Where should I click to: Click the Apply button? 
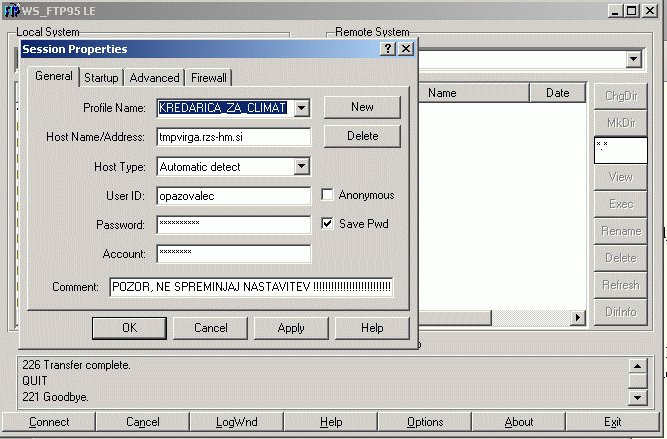tap(291, 328)
